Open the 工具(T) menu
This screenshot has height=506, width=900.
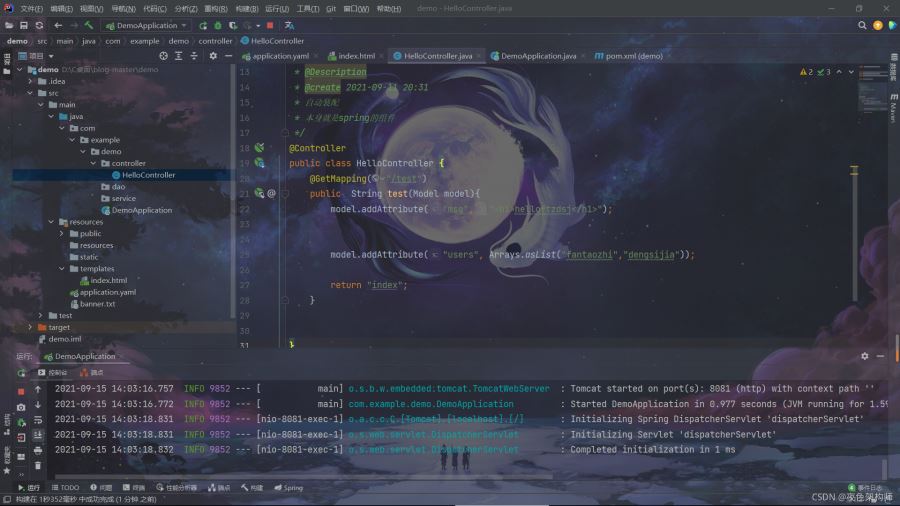click(308, 9)
